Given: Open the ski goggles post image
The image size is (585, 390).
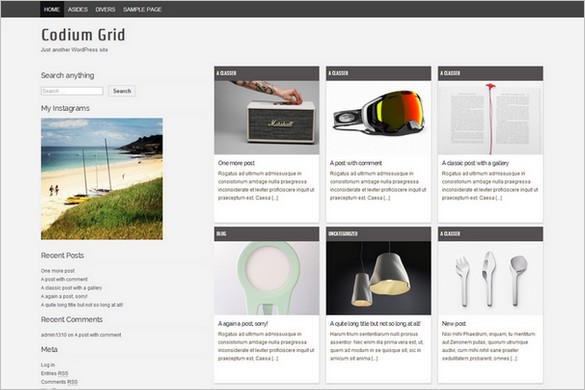Looking at the screenshot, I should (379, 118).
